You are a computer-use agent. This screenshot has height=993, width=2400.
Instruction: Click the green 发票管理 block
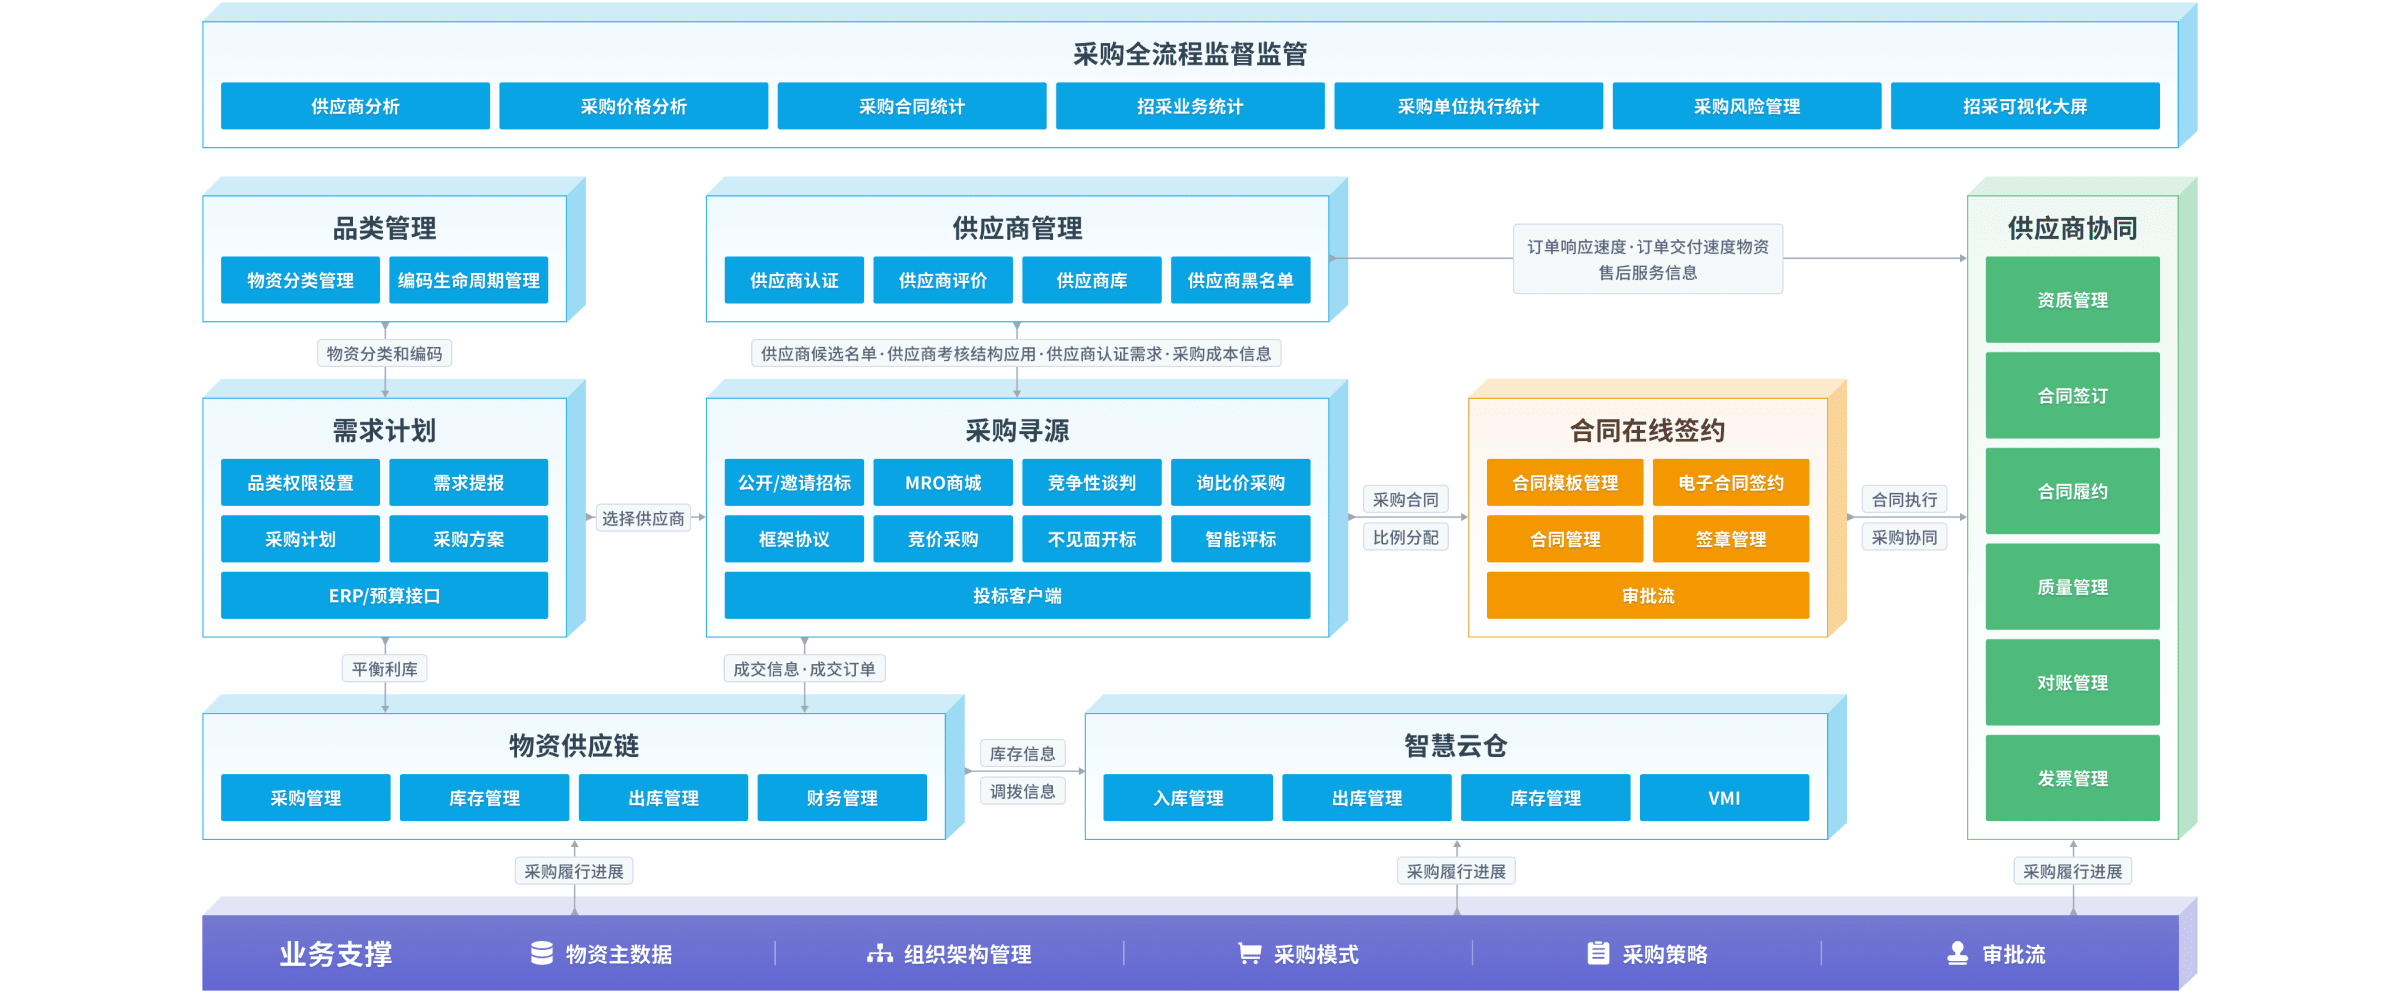coord(2072,778)
